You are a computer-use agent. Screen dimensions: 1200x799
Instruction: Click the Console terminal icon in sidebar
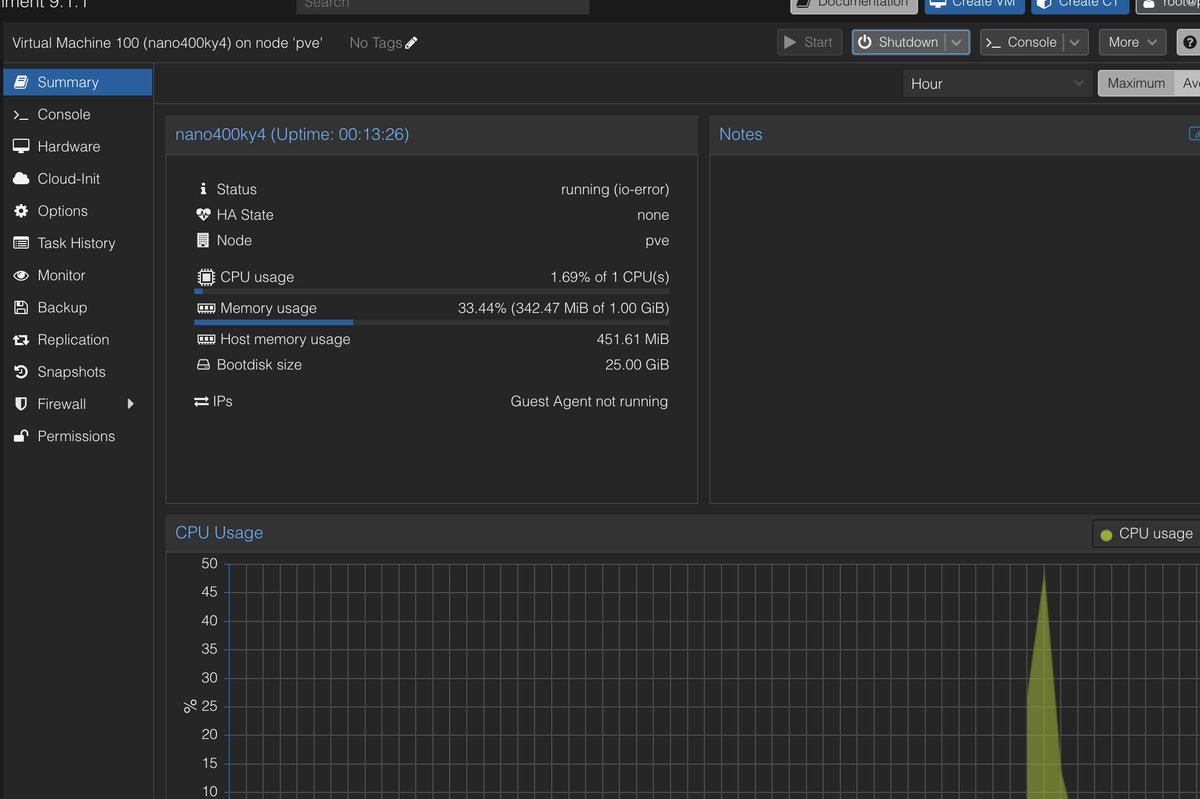click(x=20, y=115)
